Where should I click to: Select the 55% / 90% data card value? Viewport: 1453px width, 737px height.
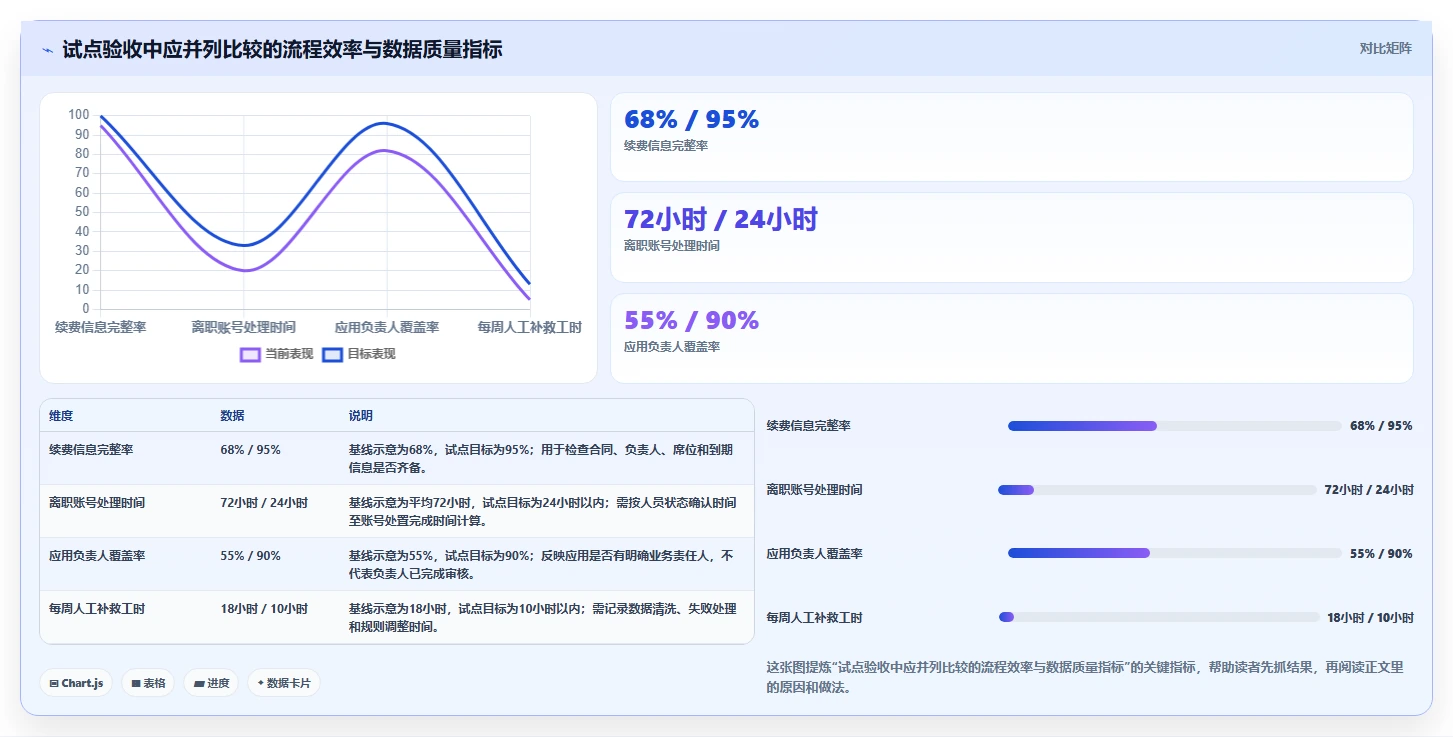[x=691, y=320]
